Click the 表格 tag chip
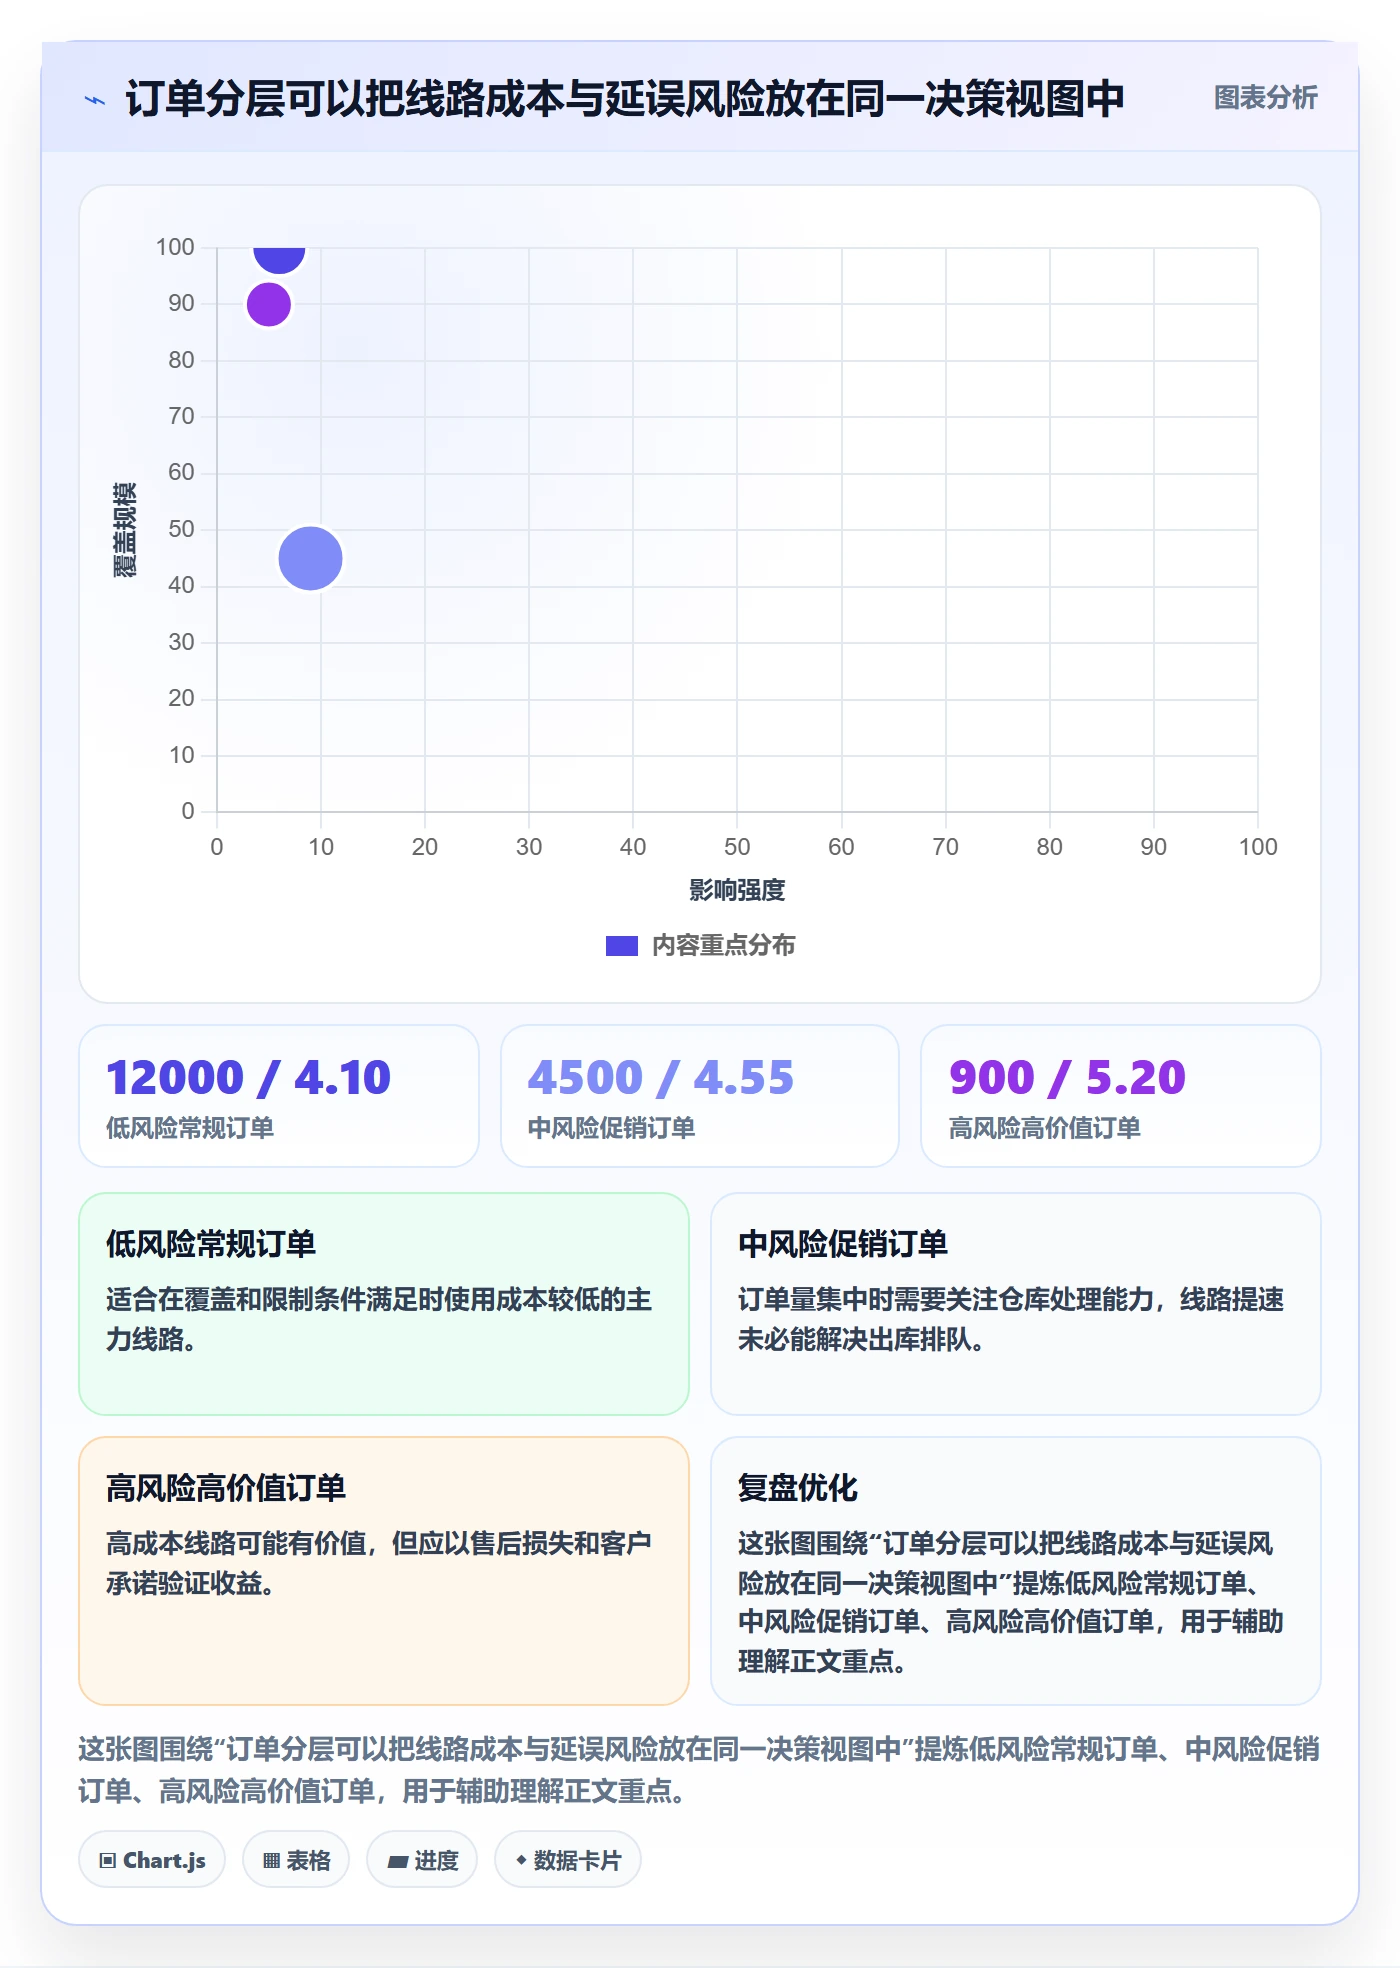The height and width of the screenshot is (1968, 1400). 296,1860
